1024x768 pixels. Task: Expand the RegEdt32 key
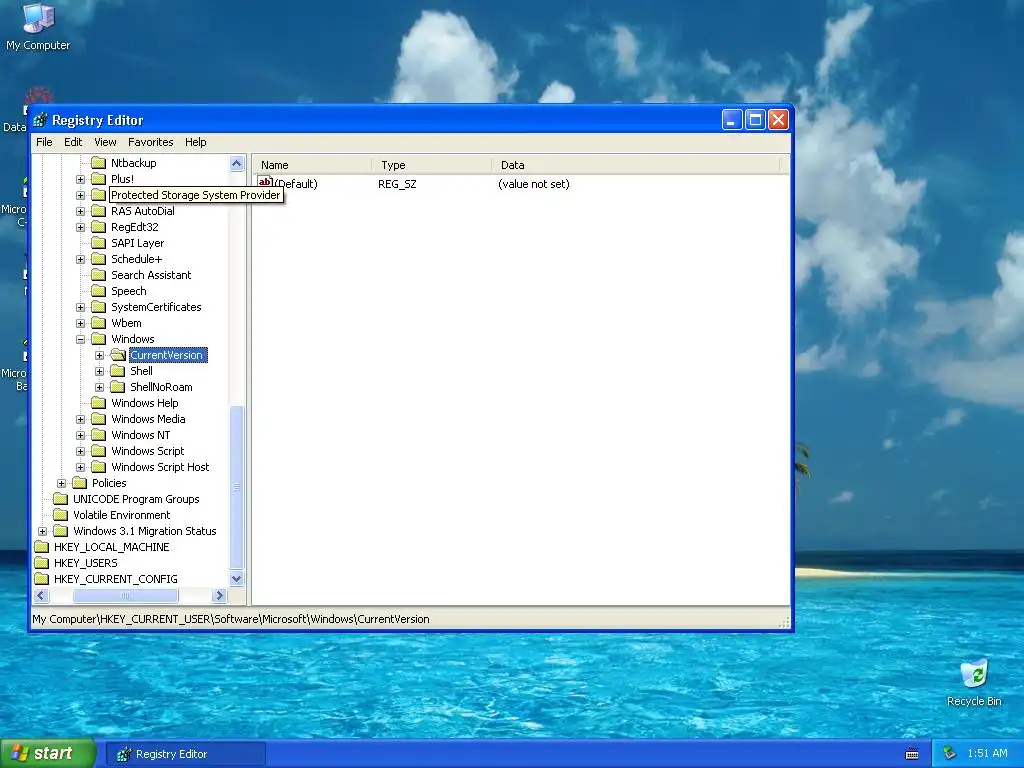tap(80, 227)
